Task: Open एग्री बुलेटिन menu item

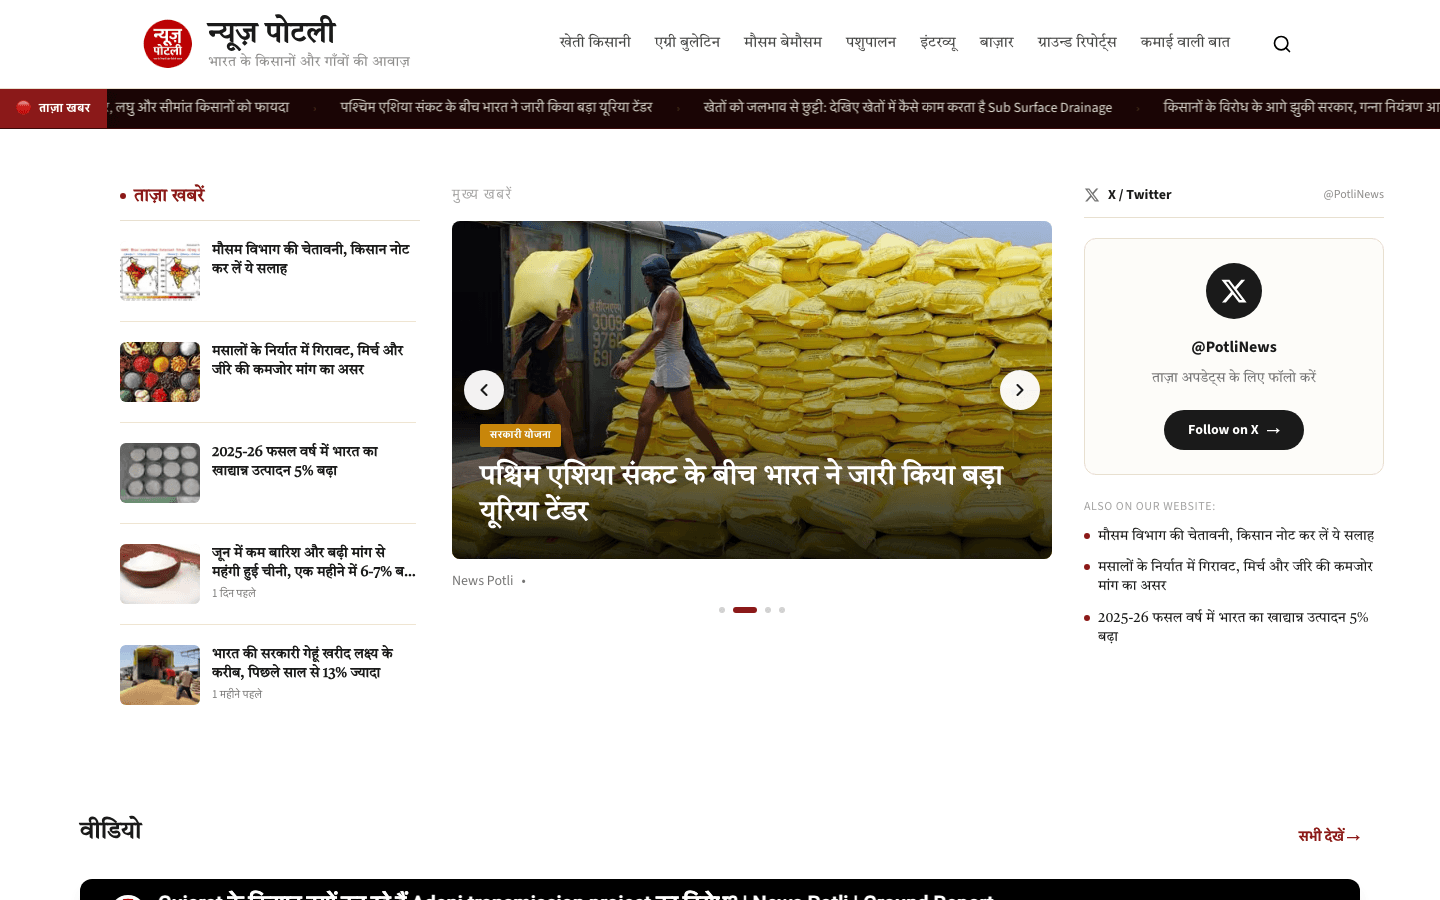Action: (x=687, y=42)
